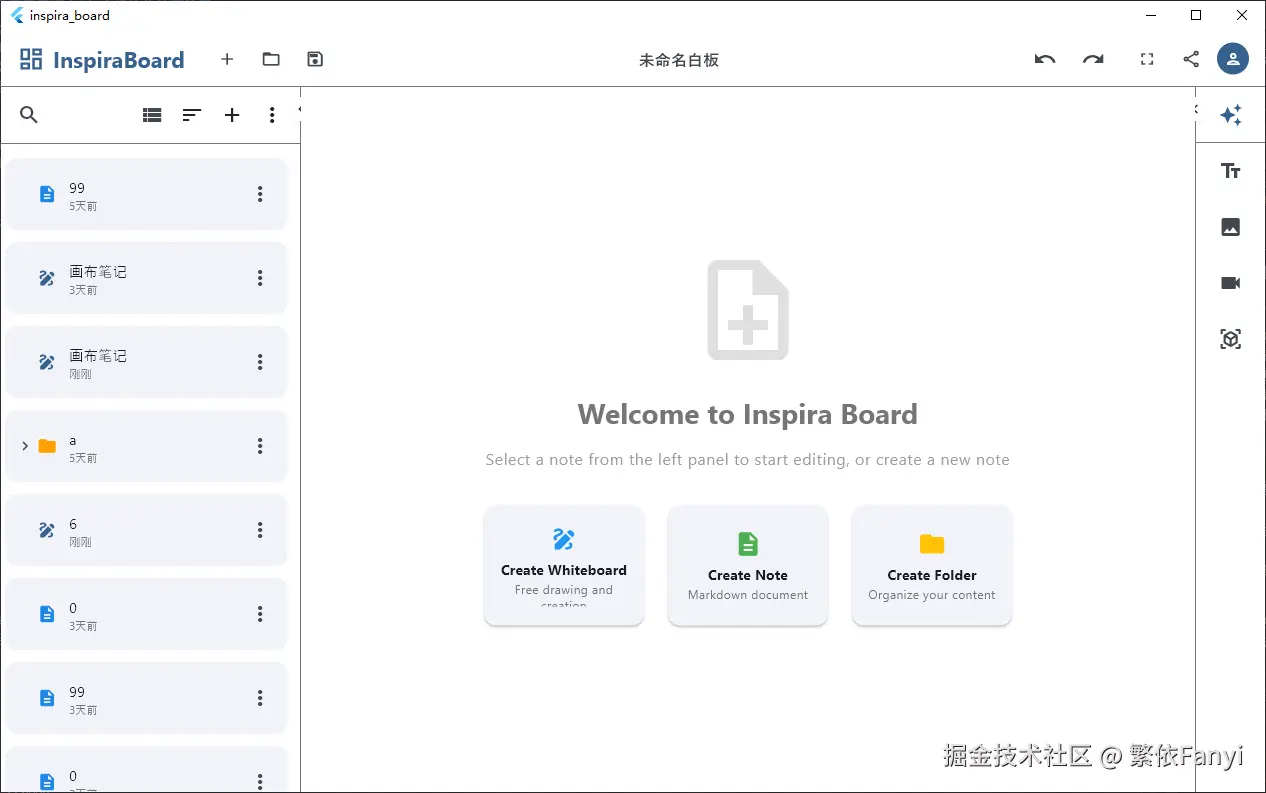The width and height of the screenshot is (1266, 793).
Task: Click the whiteboard icon of note '6'
Action: pos(47,530)
